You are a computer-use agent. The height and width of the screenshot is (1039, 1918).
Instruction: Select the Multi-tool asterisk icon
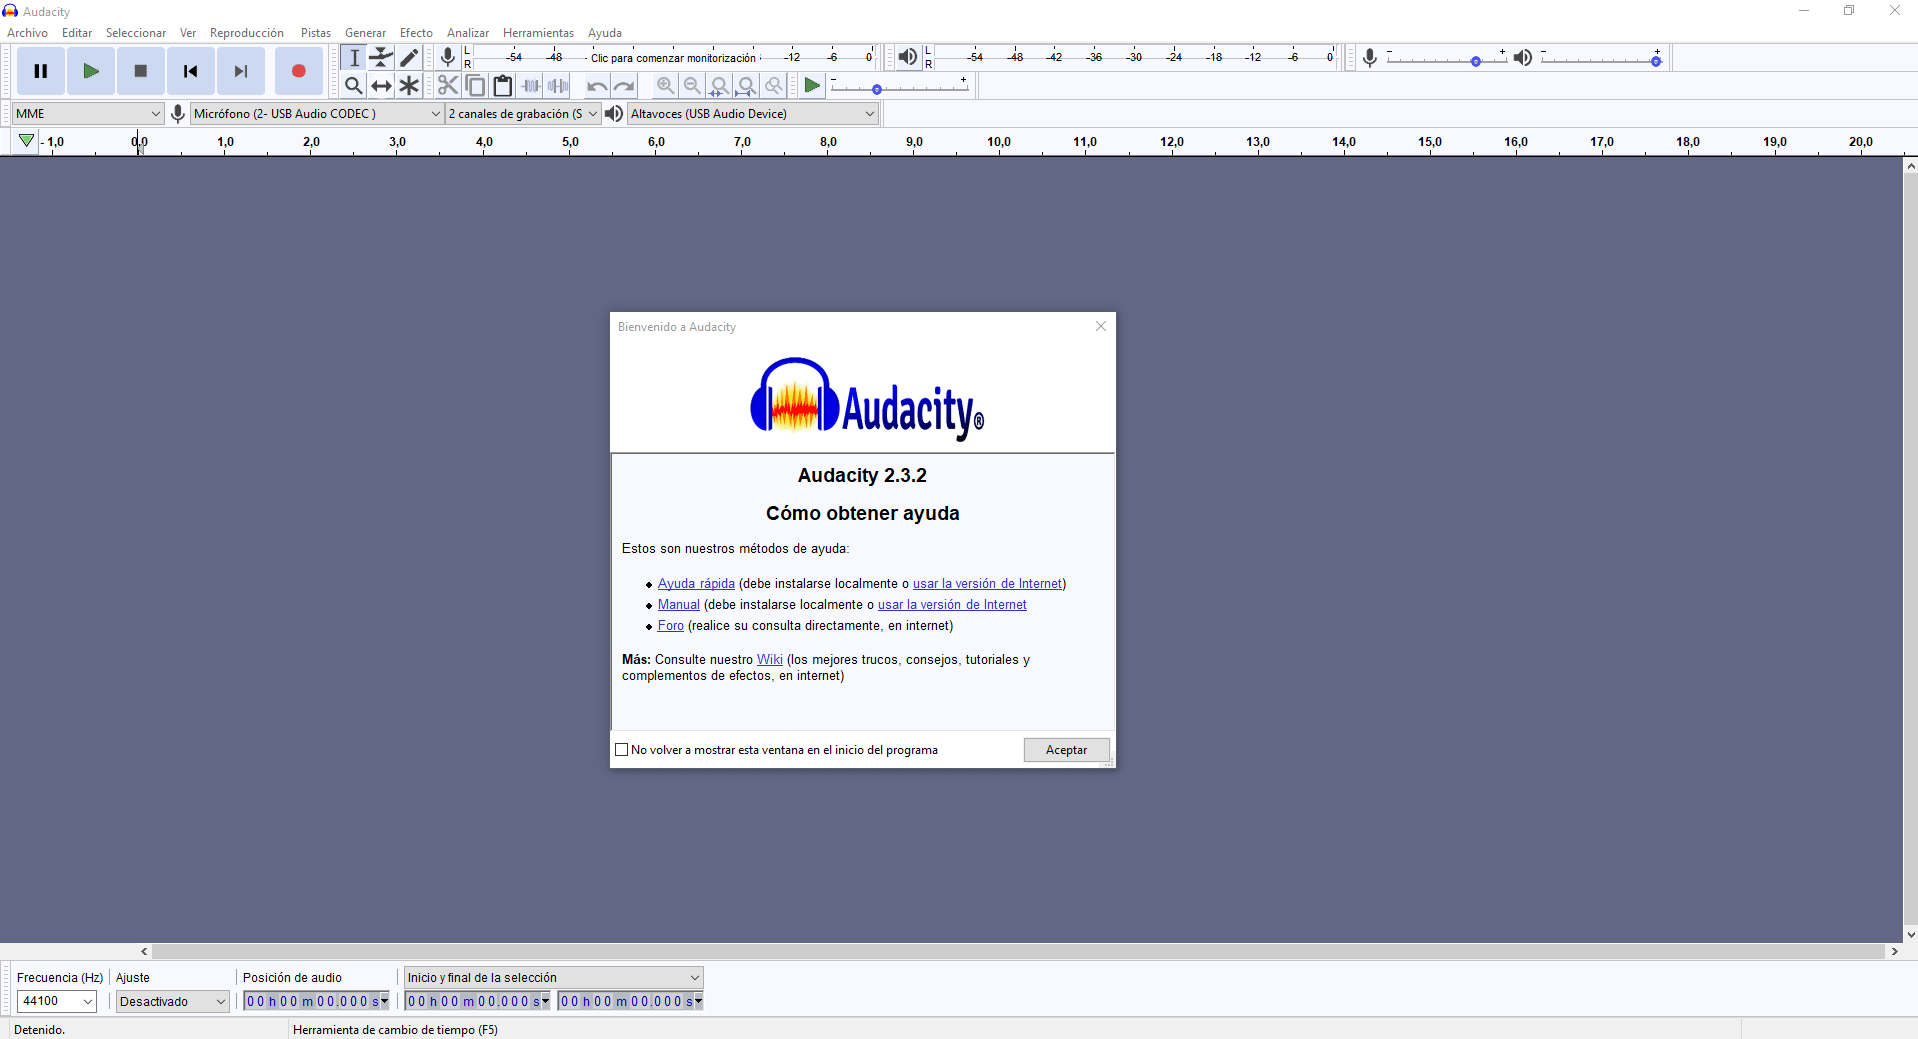point(410,86)
